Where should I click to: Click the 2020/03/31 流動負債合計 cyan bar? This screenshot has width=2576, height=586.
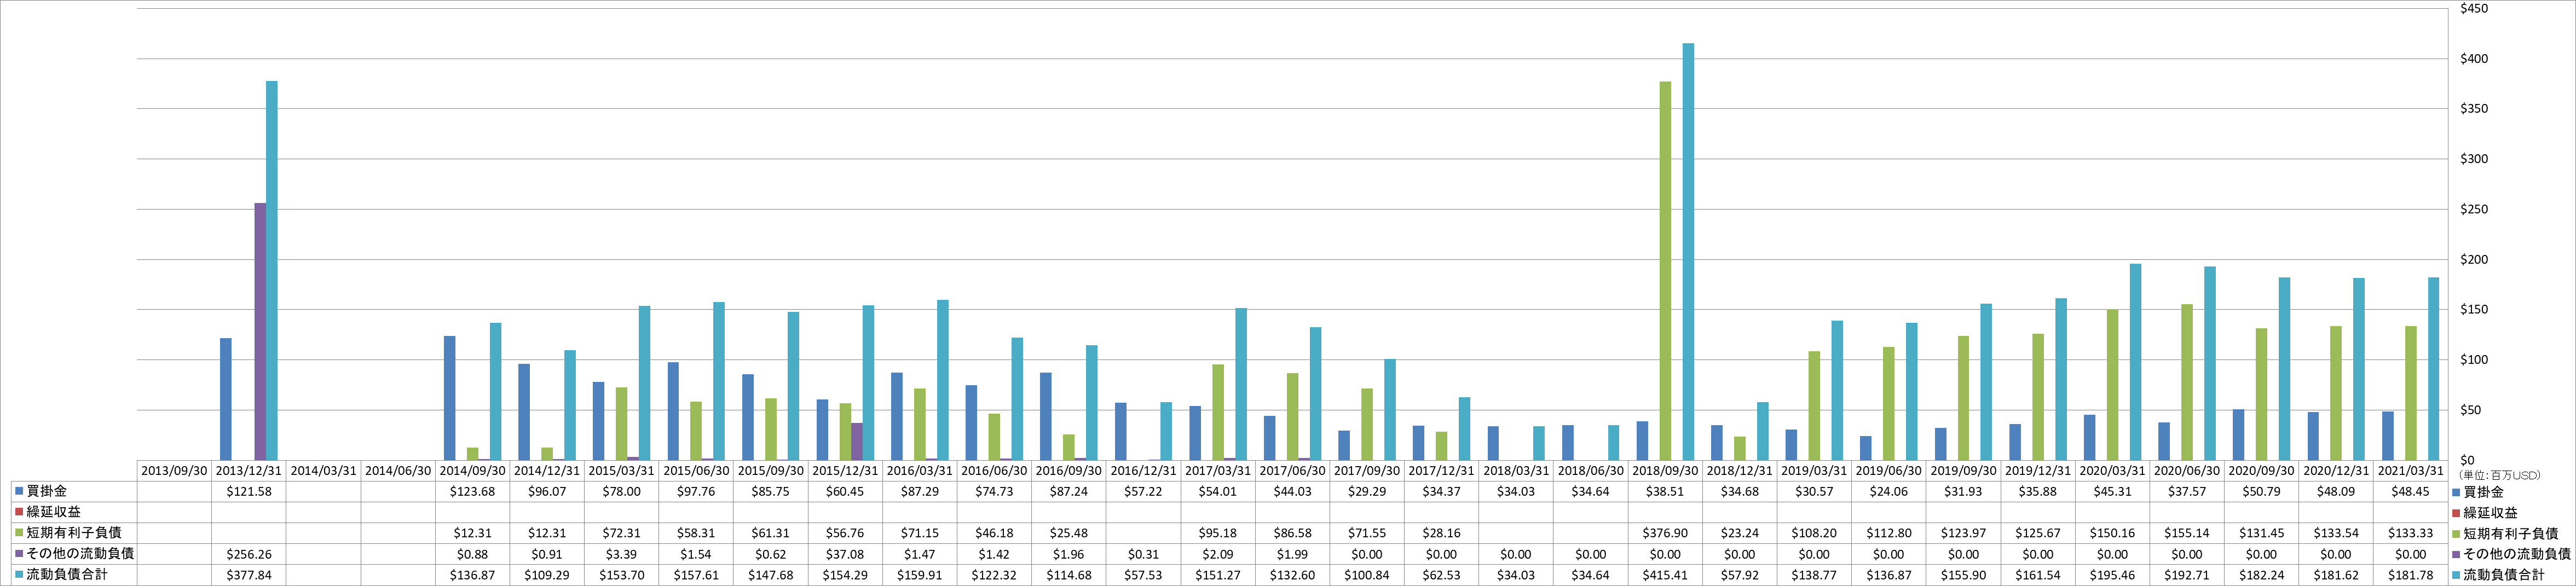point(2136,362)
